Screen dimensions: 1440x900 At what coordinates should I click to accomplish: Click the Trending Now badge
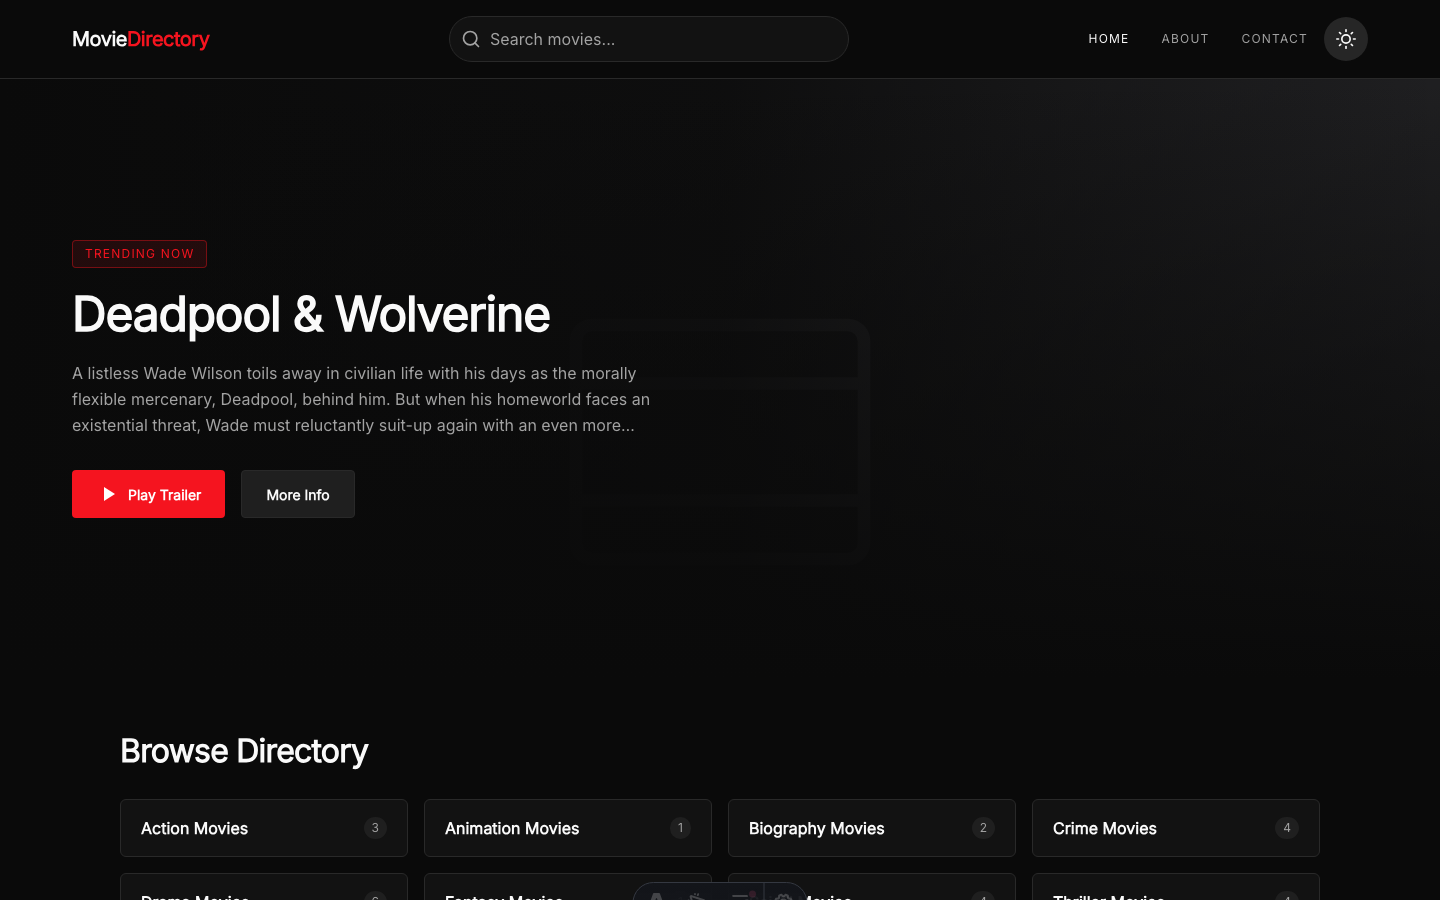click(139, 254)
